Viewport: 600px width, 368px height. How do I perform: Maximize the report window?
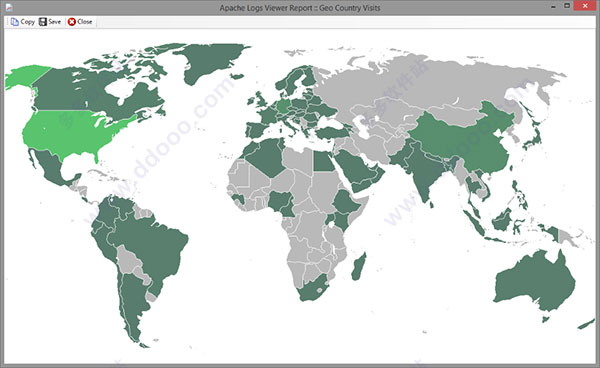(567, 6)
